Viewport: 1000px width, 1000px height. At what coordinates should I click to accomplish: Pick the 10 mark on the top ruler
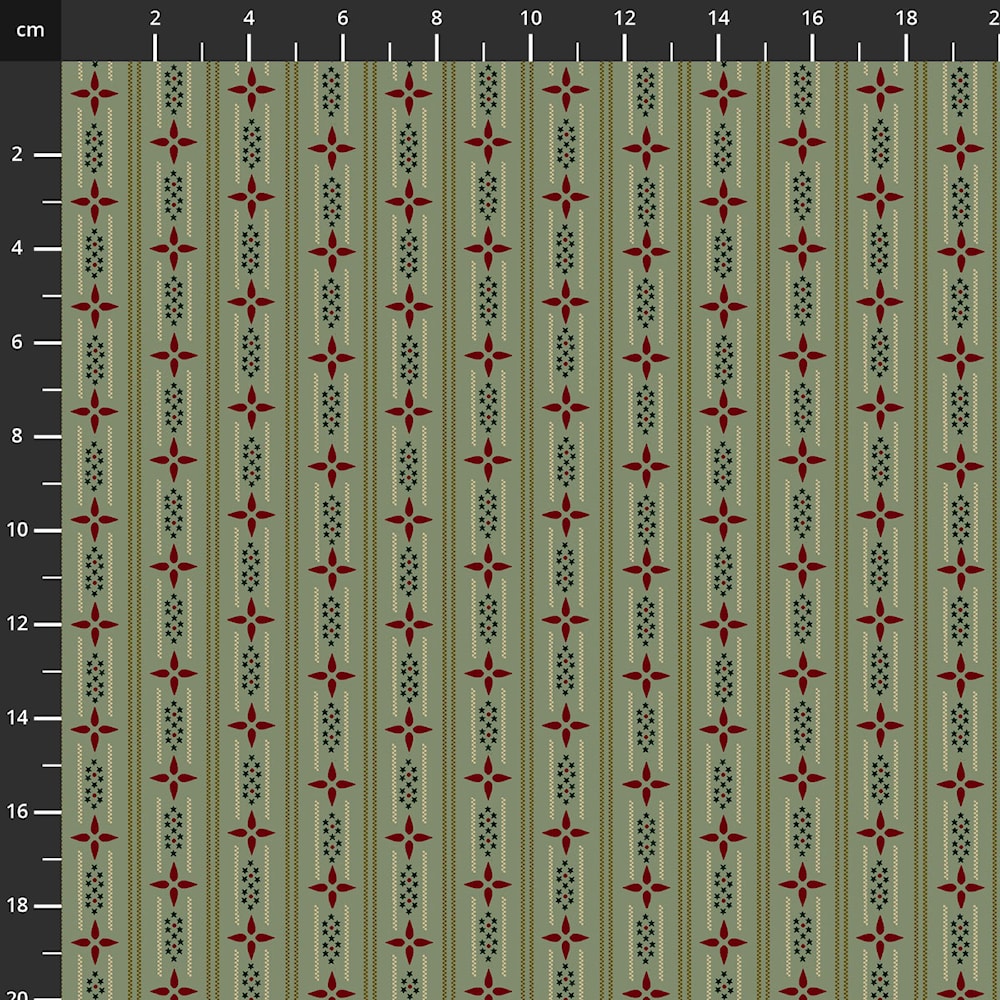[x=531, y=18]
